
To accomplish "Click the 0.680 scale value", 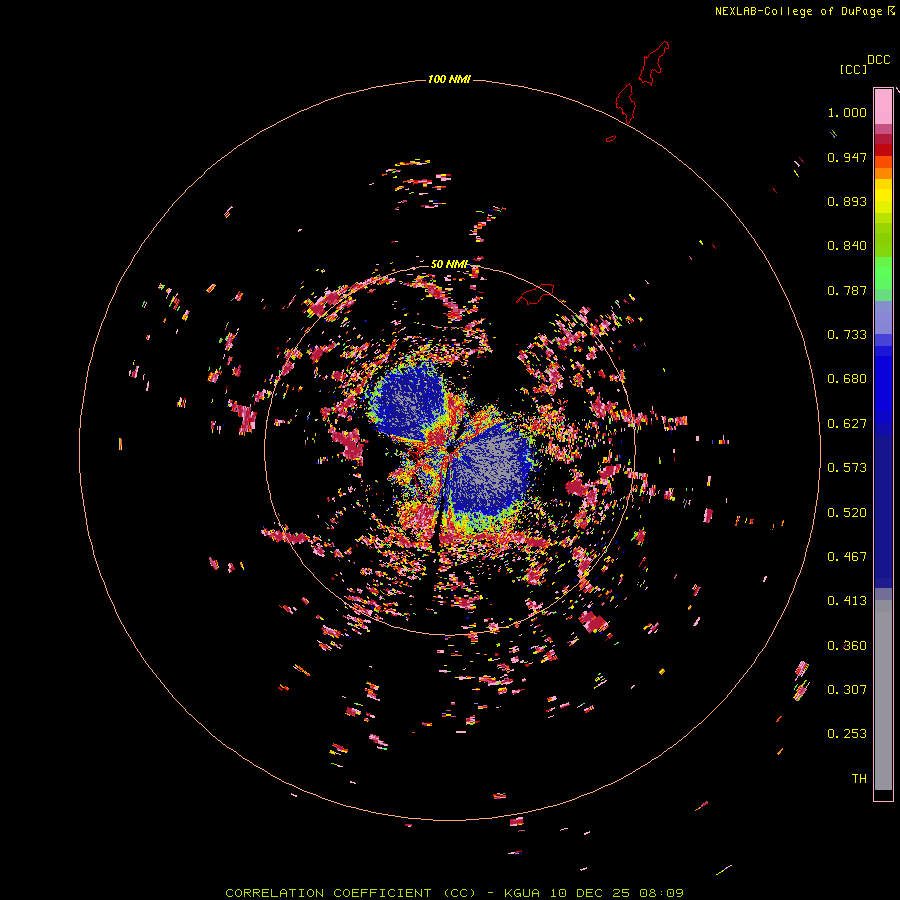I will pyautogui.click(x=847, y=379).
